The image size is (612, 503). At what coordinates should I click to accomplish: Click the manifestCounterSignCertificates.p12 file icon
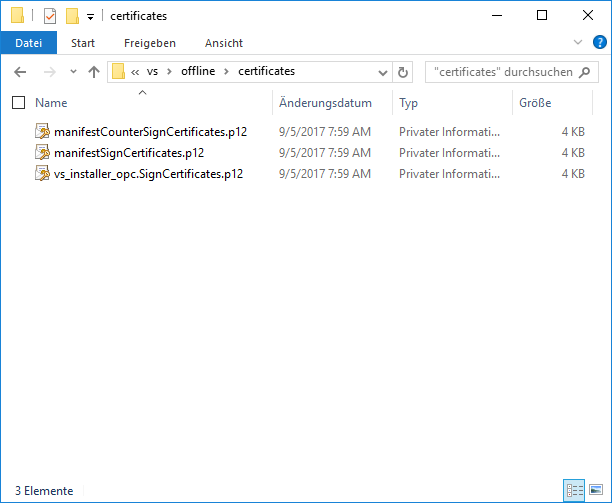pos(42,131)
